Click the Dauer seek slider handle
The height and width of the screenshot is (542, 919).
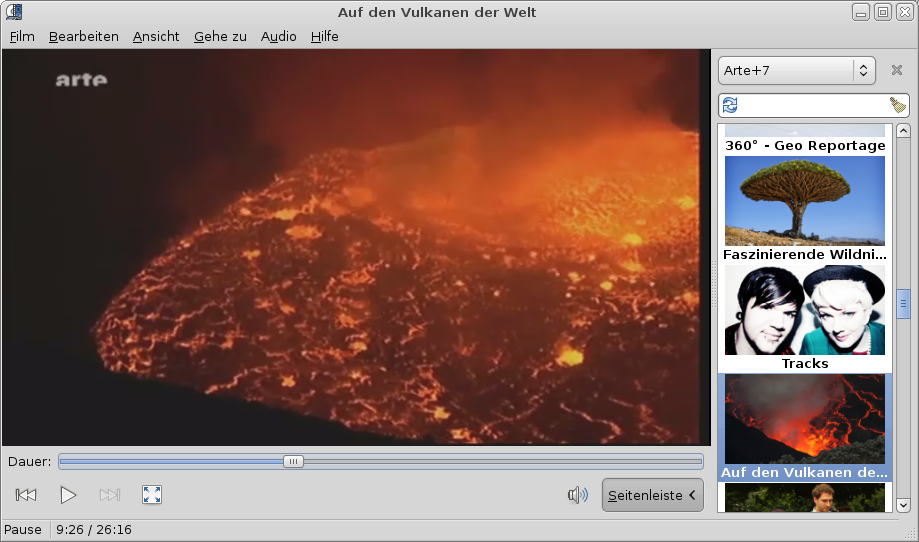293,462
